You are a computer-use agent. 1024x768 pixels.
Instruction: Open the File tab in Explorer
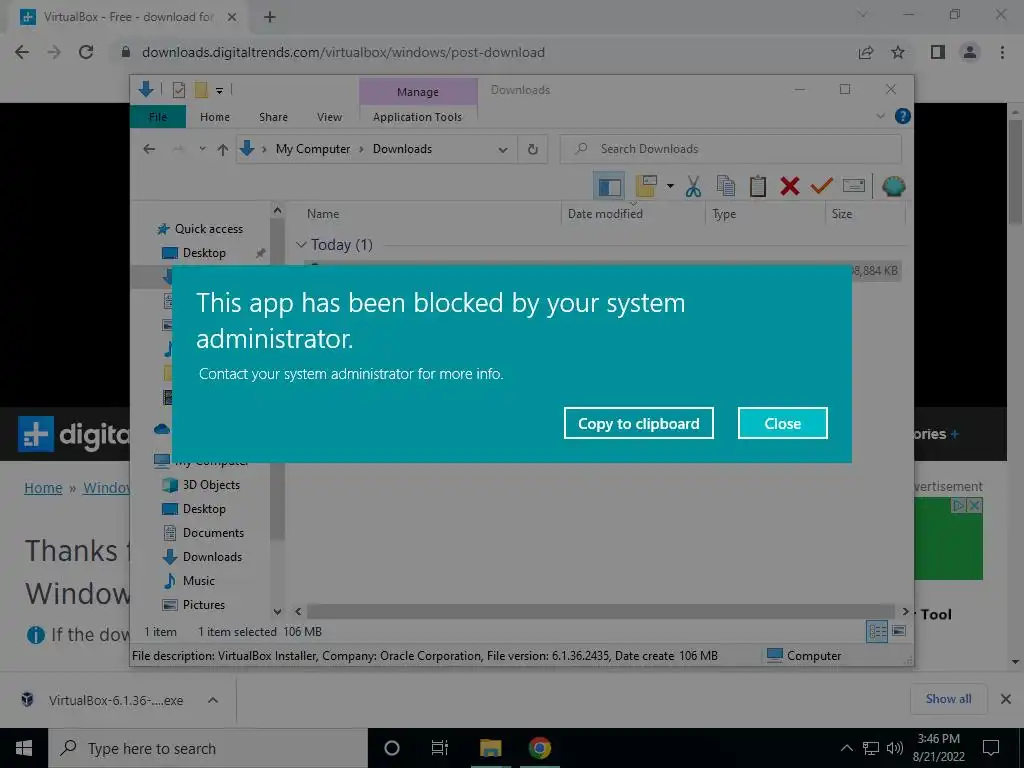point(158,117)
